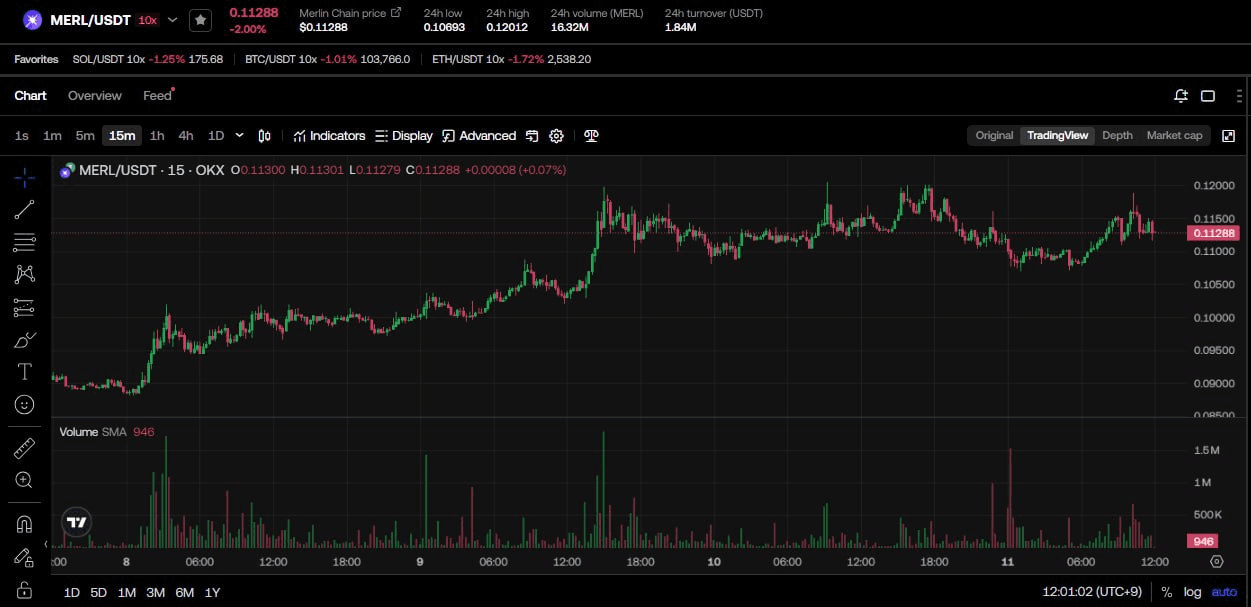The height and width of the screenshot is (607, 1251).
Task: Select the 1D timeframe in top toolbar
Action: pos(216,136)
